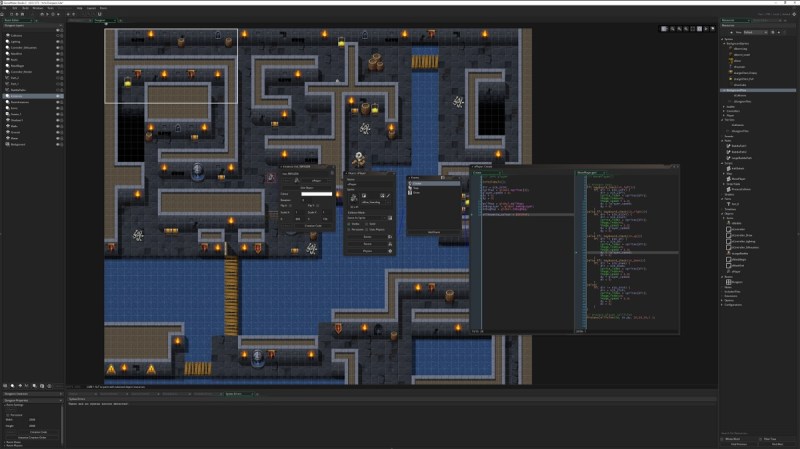Click the Physics button gear icon
The width and height of the screenshot is (800, 449).
click(392, 251)
